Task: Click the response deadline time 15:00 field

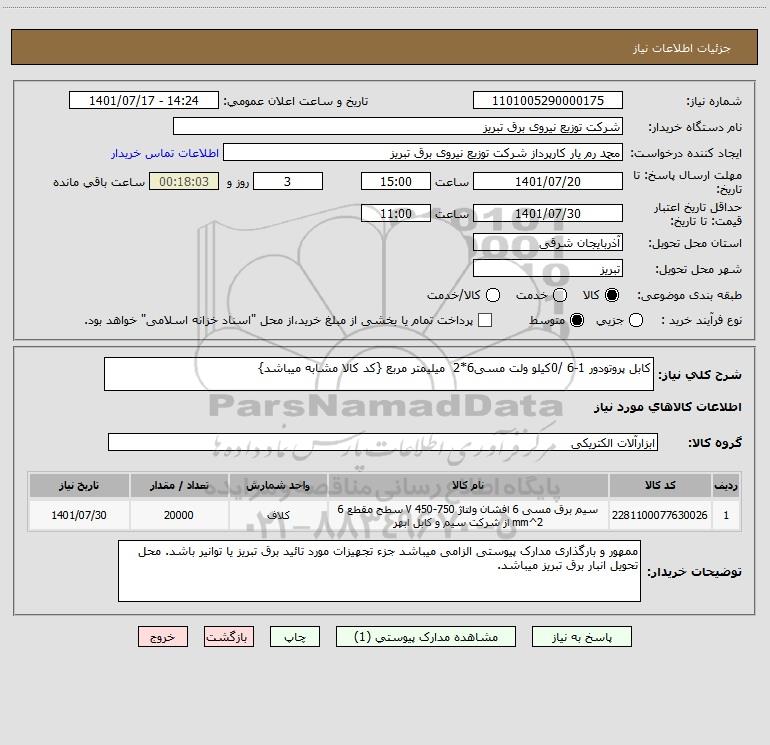Action: point(396,181)
